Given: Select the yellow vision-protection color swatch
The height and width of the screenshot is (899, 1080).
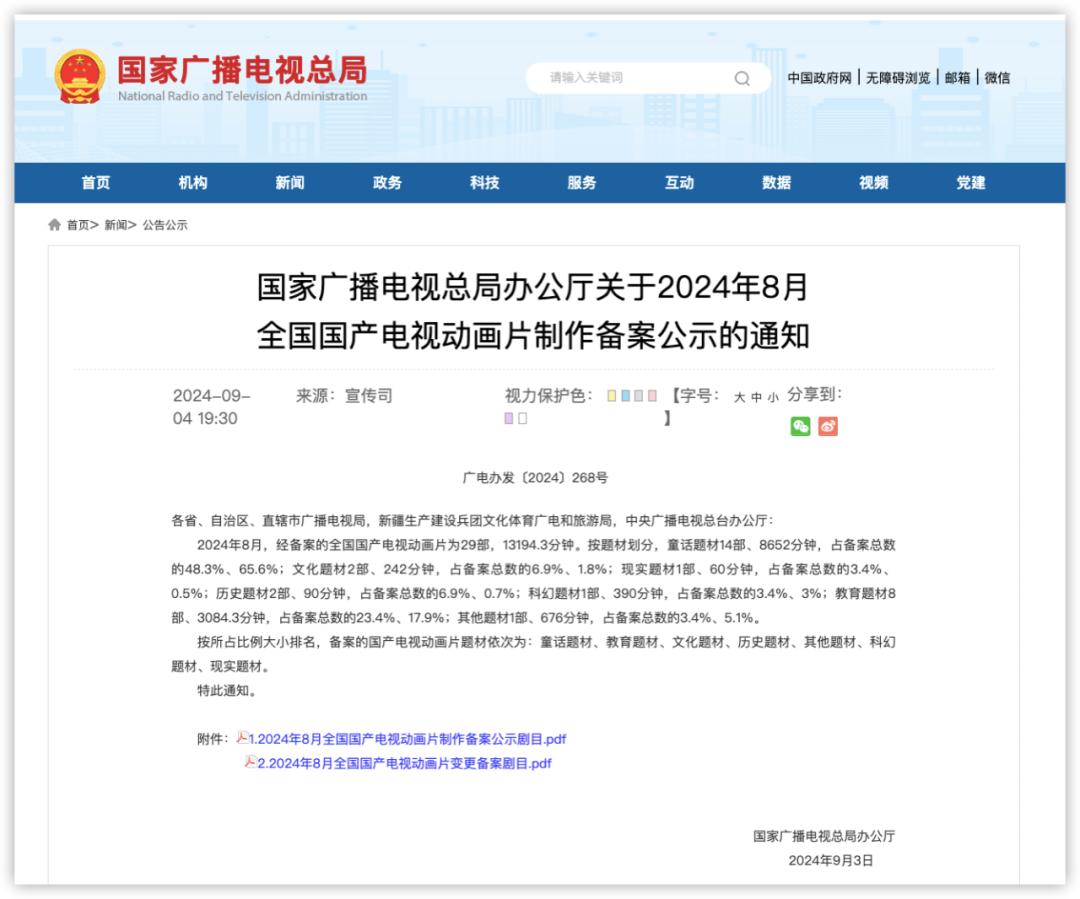Looking at the screenshot, I should pyautogui.click(x=611, y=396).
